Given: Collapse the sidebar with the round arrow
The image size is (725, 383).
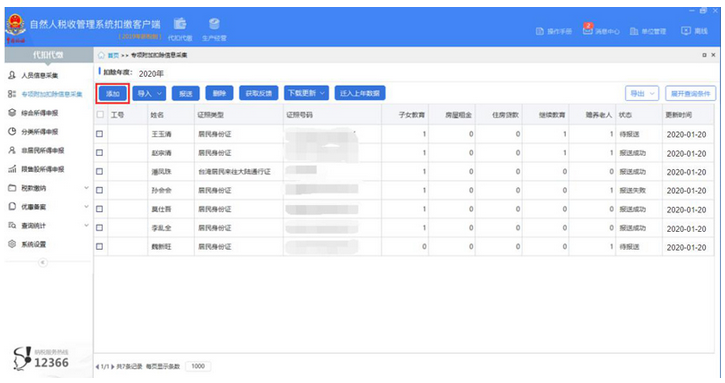Looking at the screenshot, I should click(43, 263).
